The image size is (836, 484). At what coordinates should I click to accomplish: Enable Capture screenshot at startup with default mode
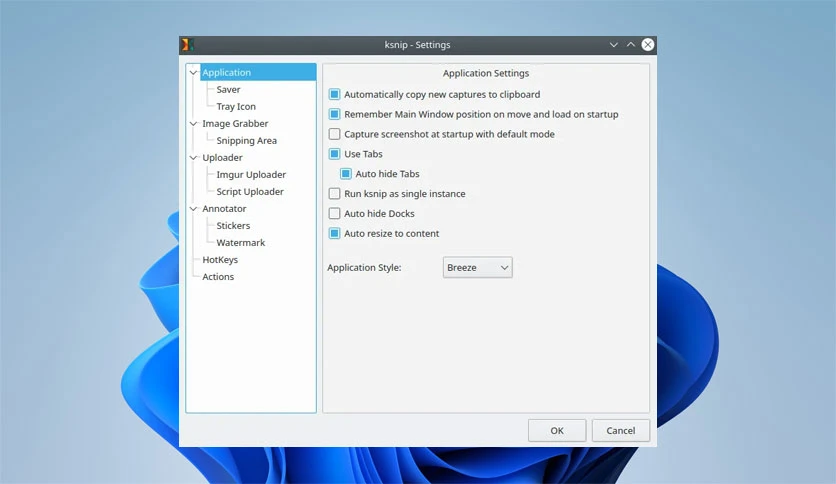click(334, 134)
